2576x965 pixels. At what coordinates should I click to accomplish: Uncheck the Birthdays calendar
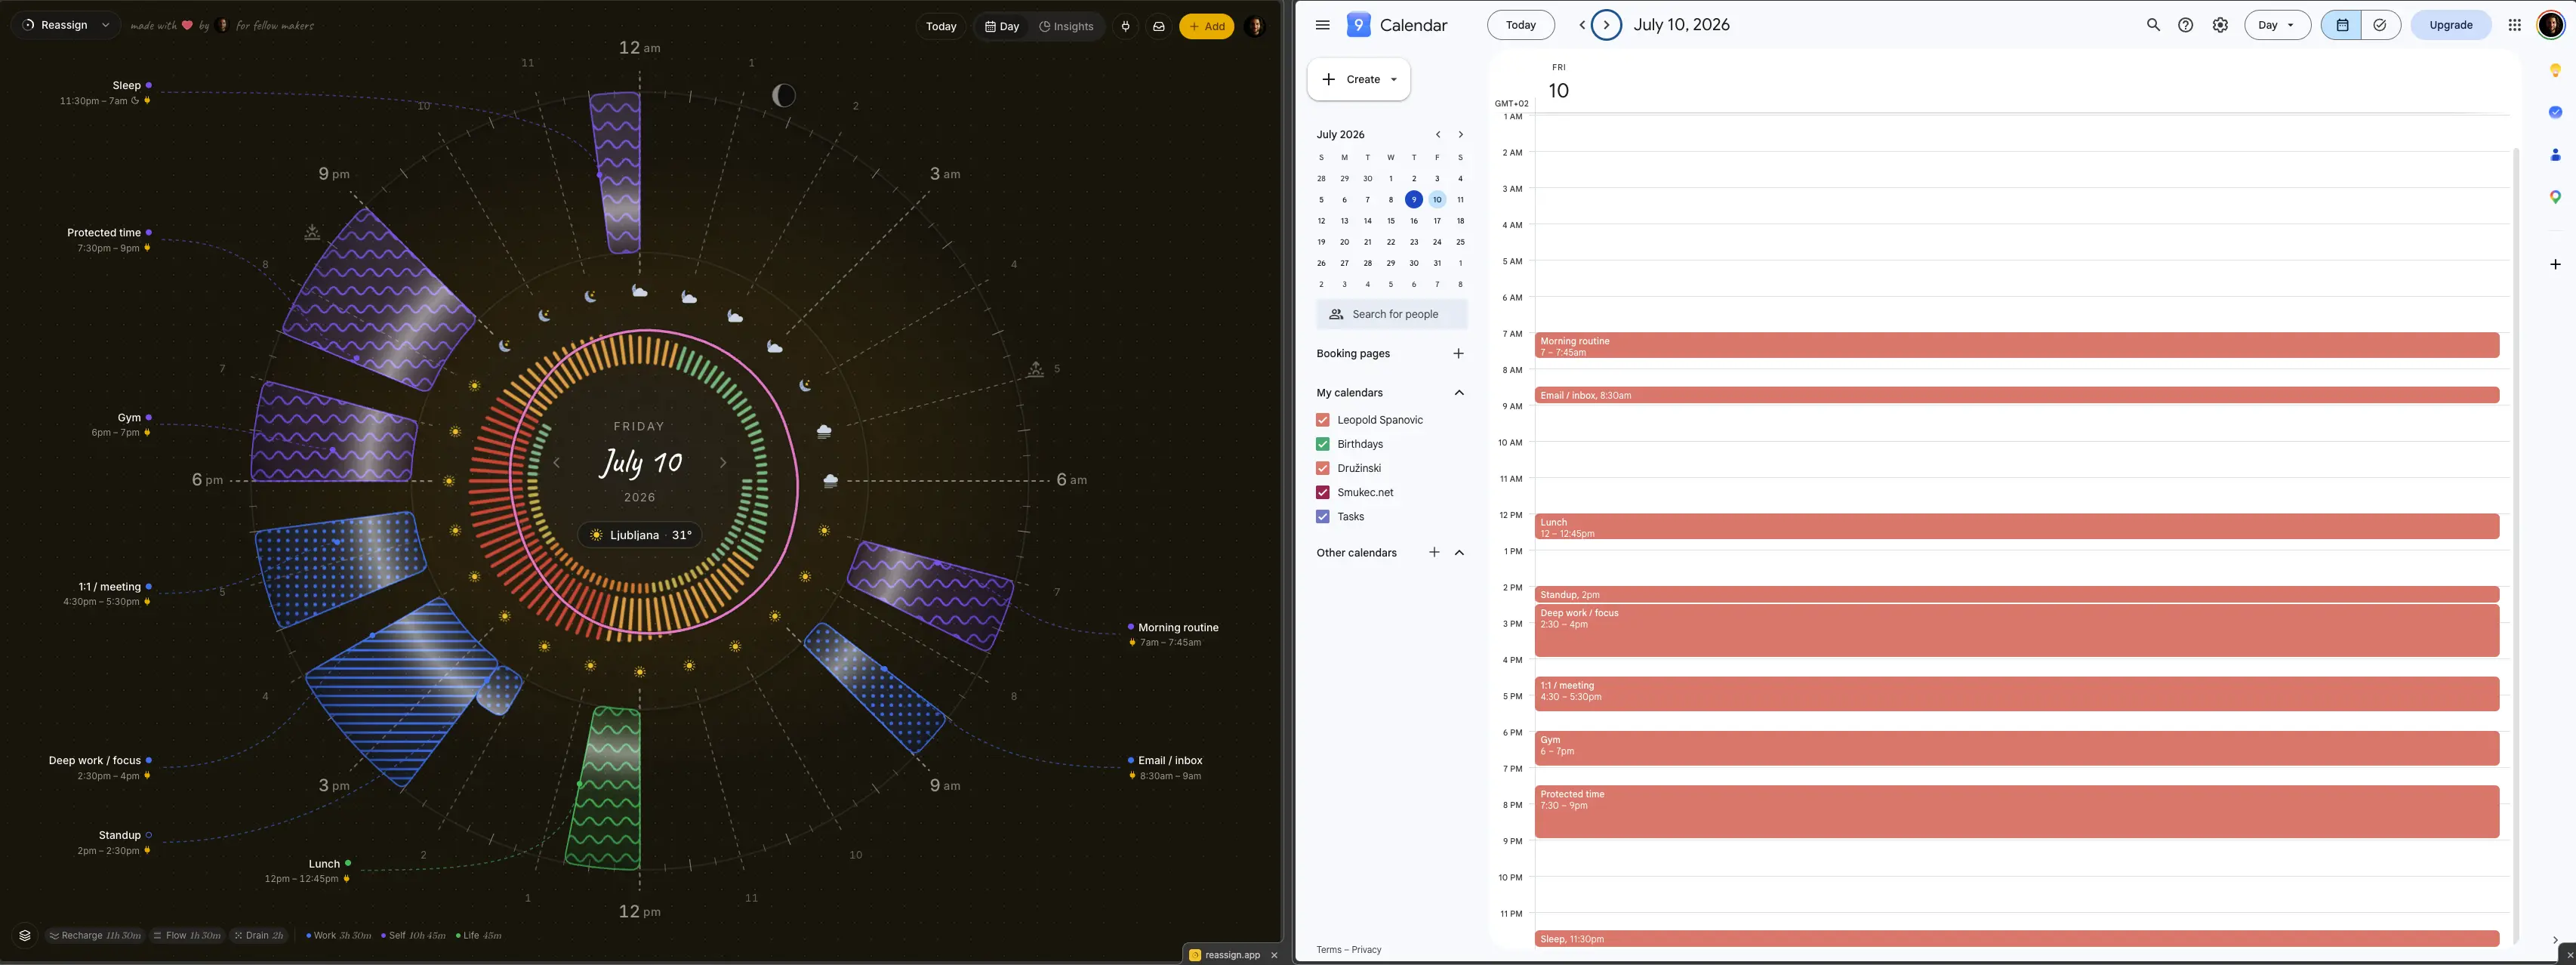1322,444
